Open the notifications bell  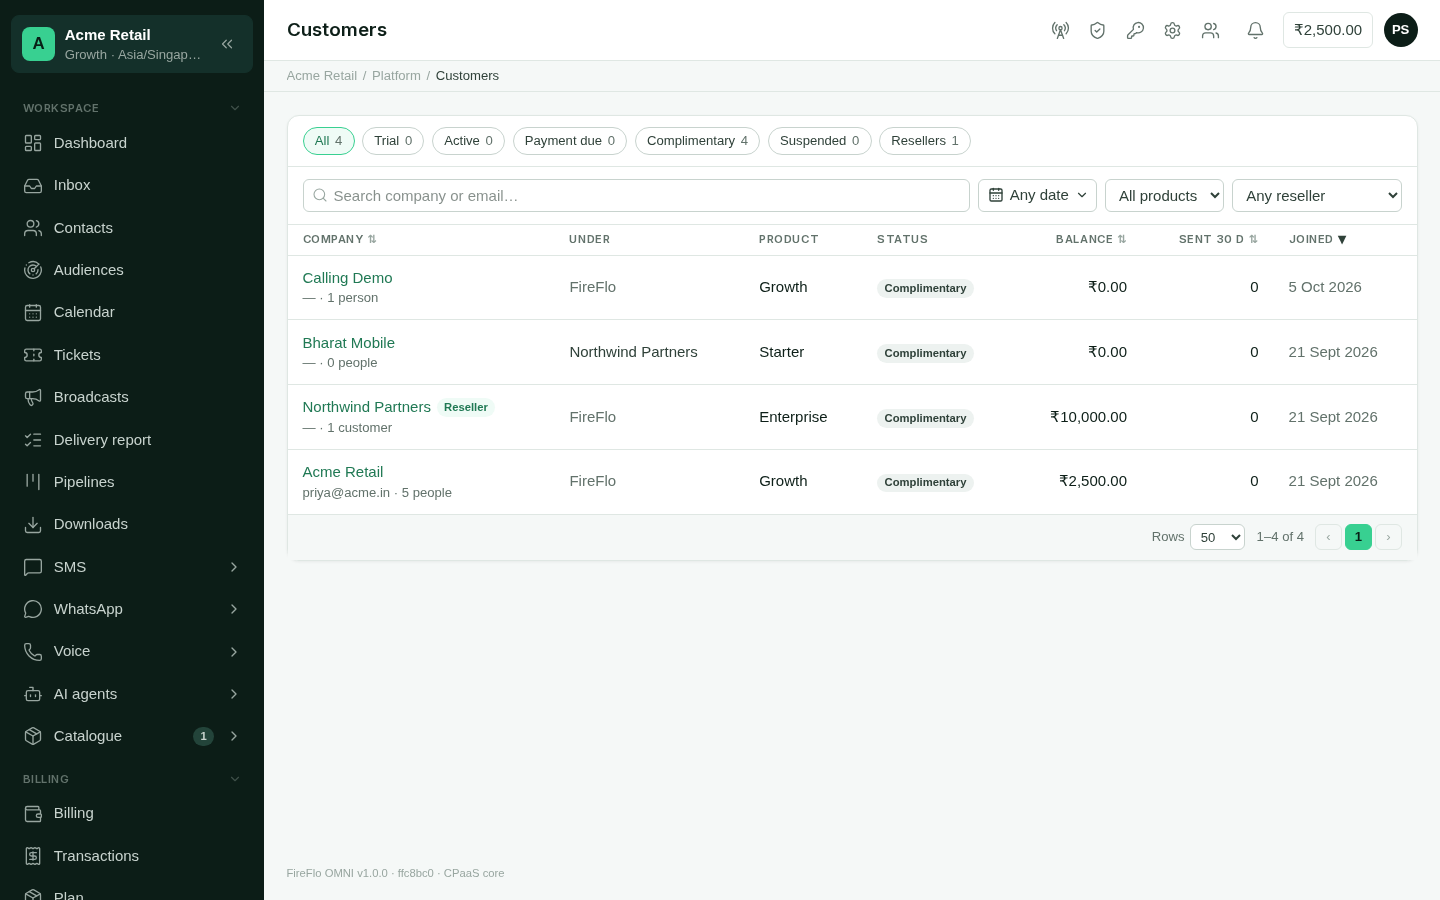pos(1255,30)
